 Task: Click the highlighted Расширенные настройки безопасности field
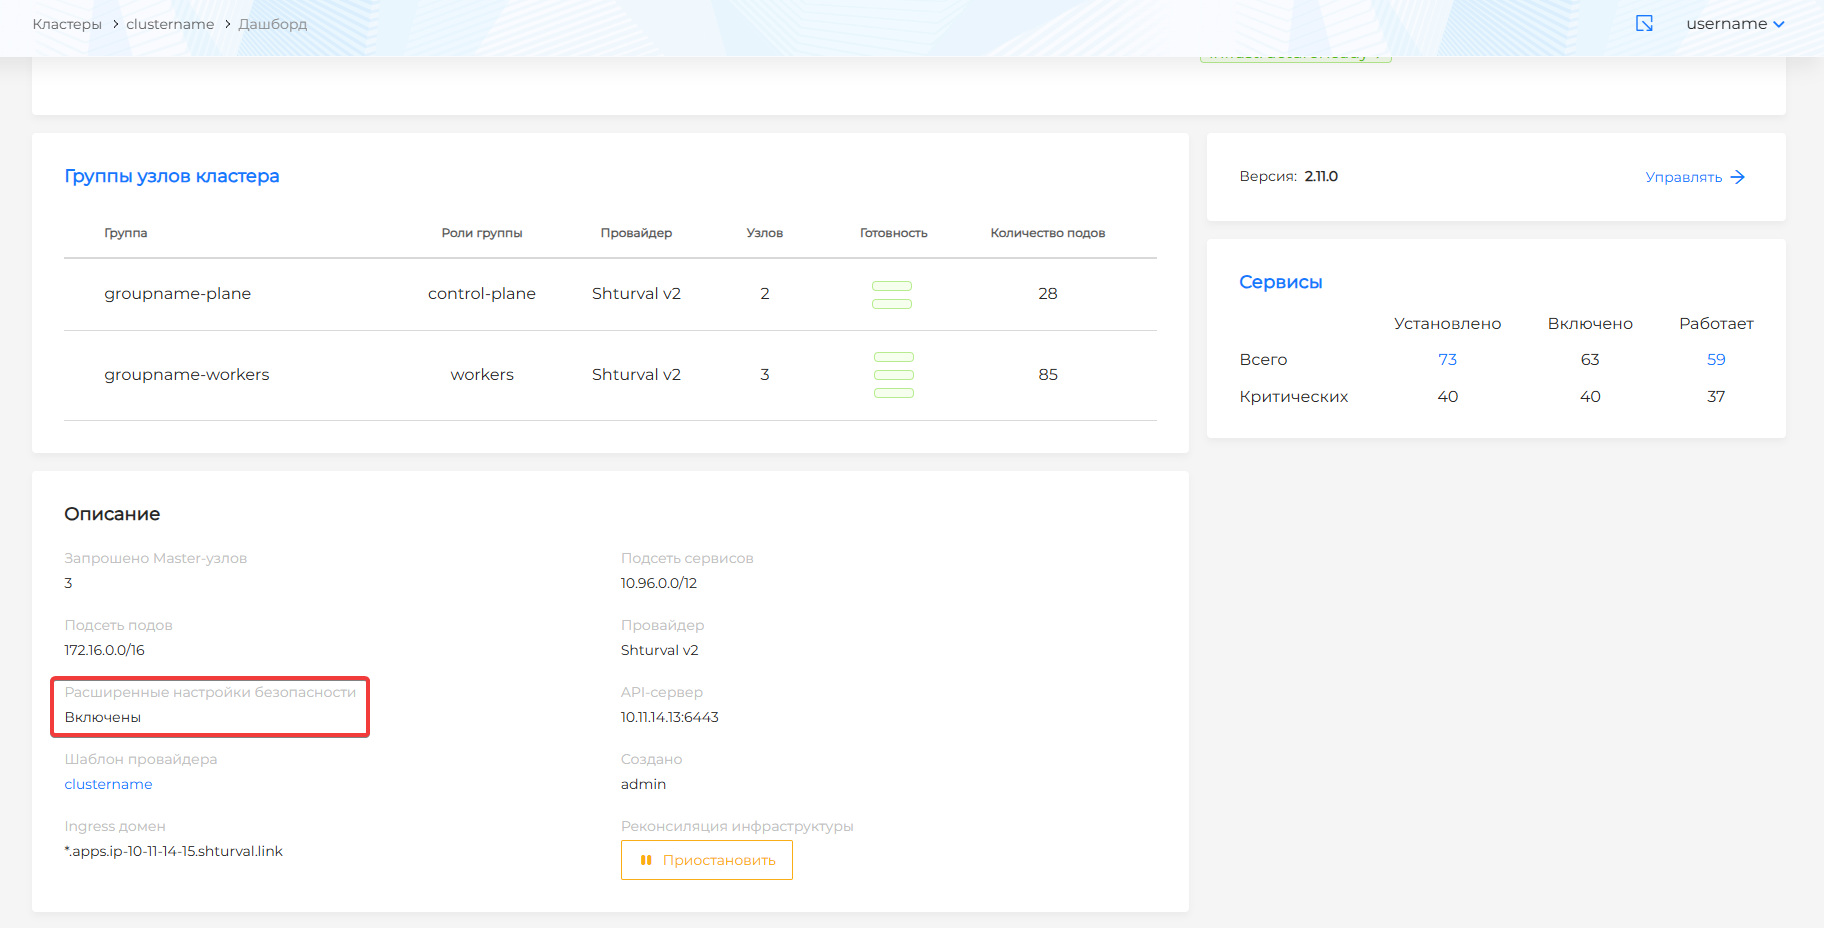(x=209, y=707)
